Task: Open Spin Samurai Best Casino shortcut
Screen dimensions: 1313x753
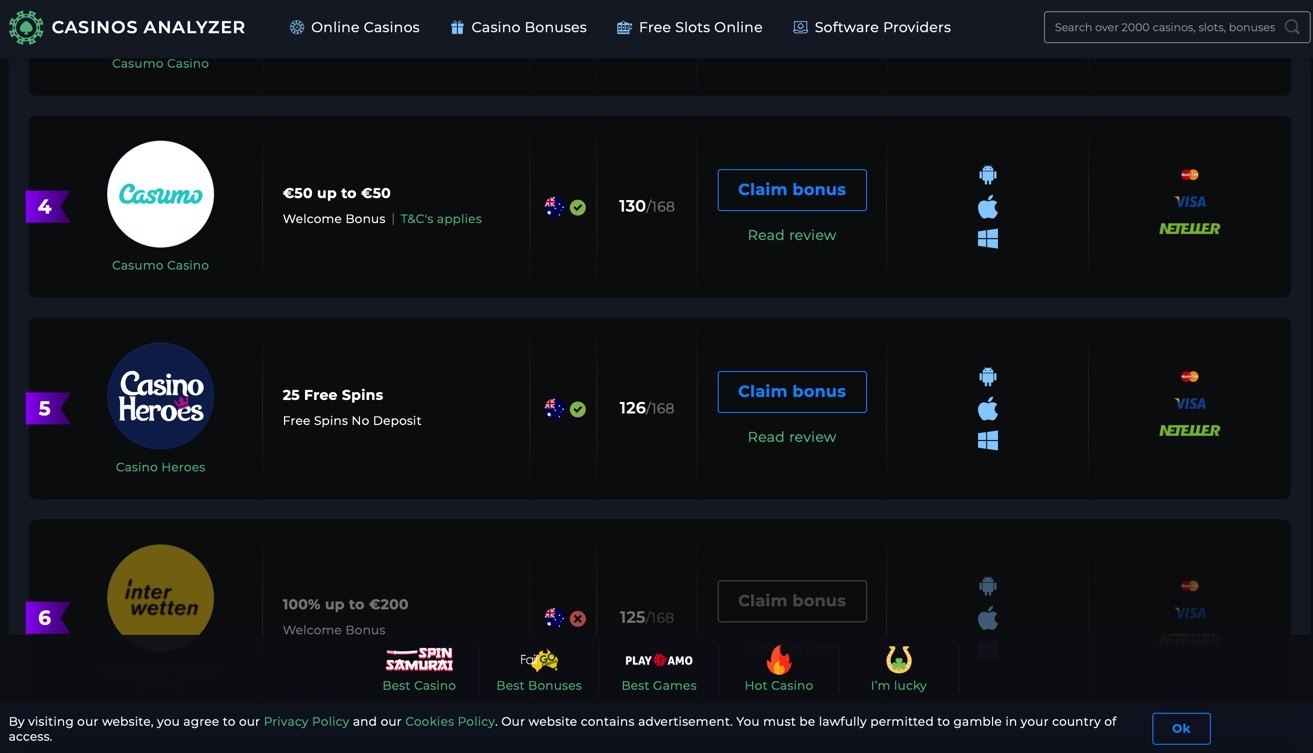Action: [x=419, y=670]
